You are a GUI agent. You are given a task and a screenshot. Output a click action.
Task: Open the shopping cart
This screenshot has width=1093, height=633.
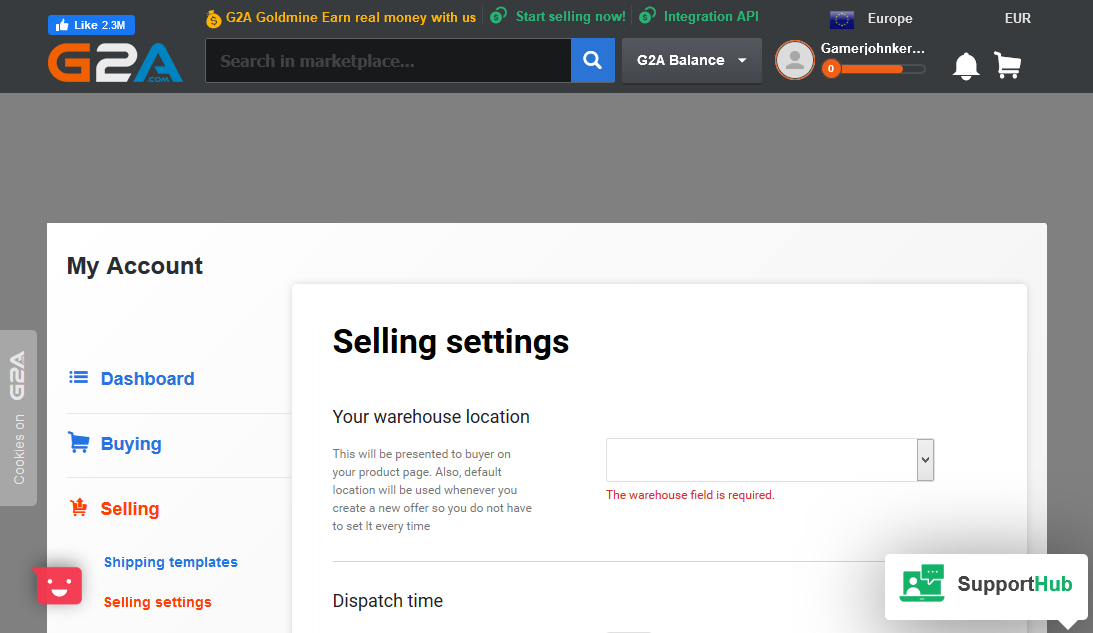click(1008, 66)
